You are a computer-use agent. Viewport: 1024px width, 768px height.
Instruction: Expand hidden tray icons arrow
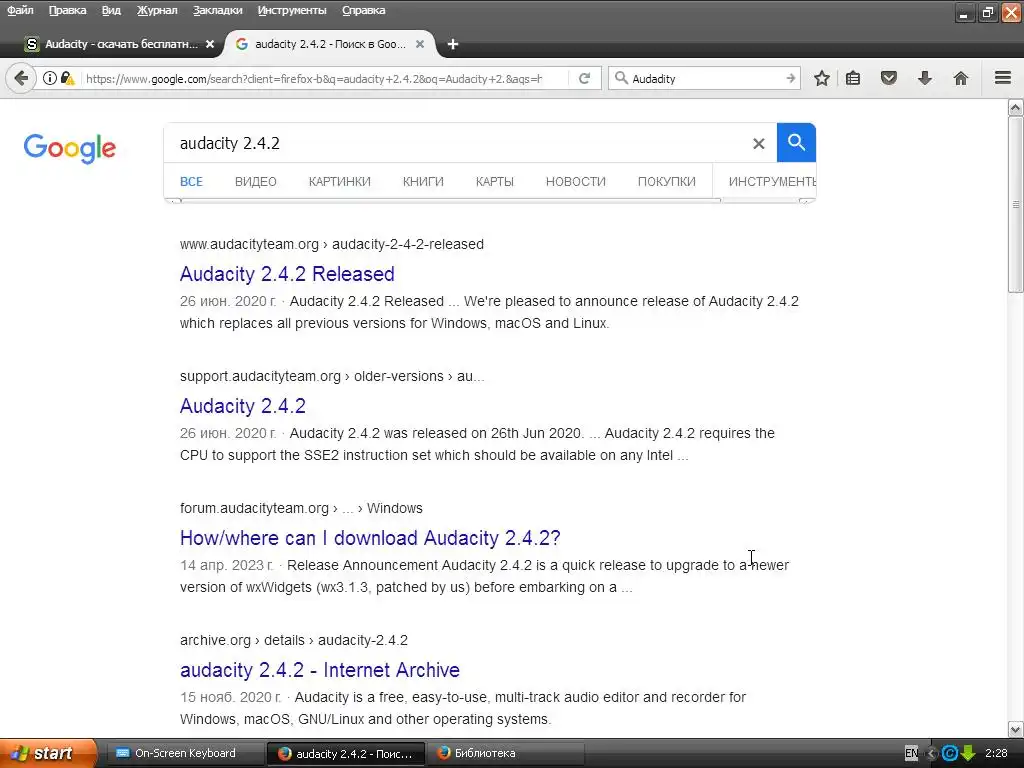point(932,753)
